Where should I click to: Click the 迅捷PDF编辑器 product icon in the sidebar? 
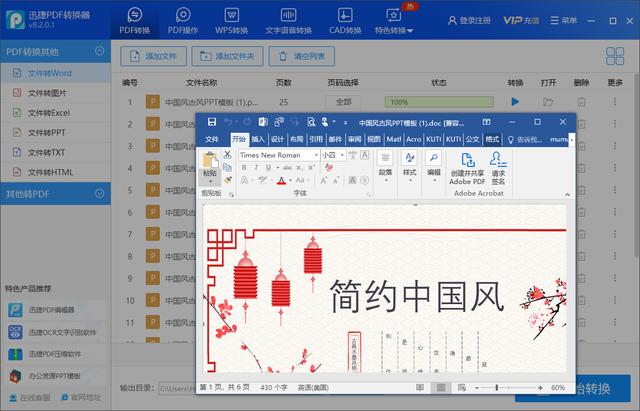pyautogui.click(x=16, y=310)
